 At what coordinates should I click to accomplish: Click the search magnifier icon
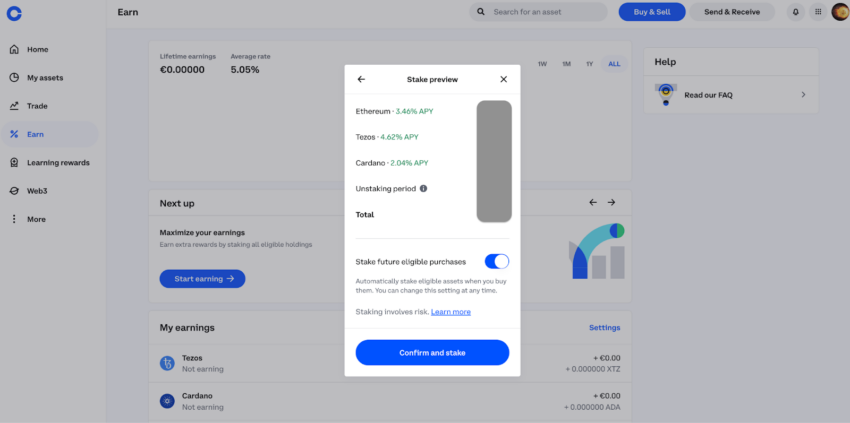[x=480, y=12]
